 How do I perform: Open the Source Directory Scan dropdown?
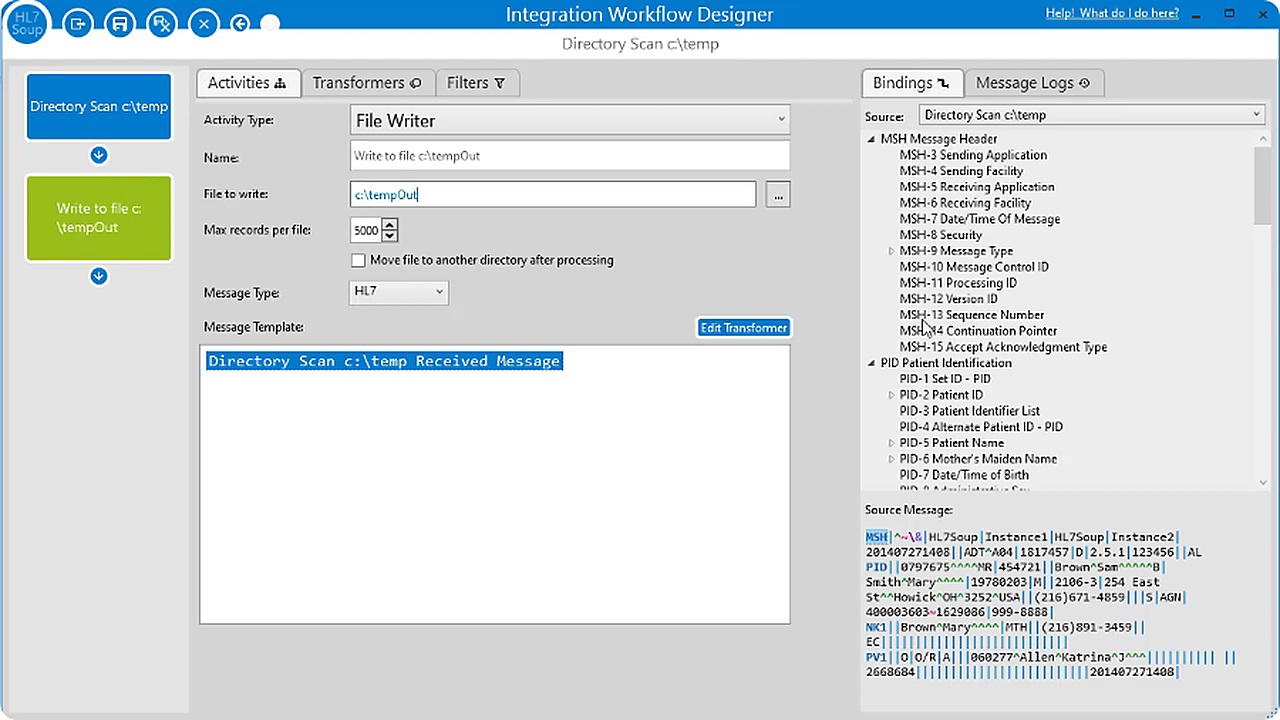click(x=1092, y=115)
